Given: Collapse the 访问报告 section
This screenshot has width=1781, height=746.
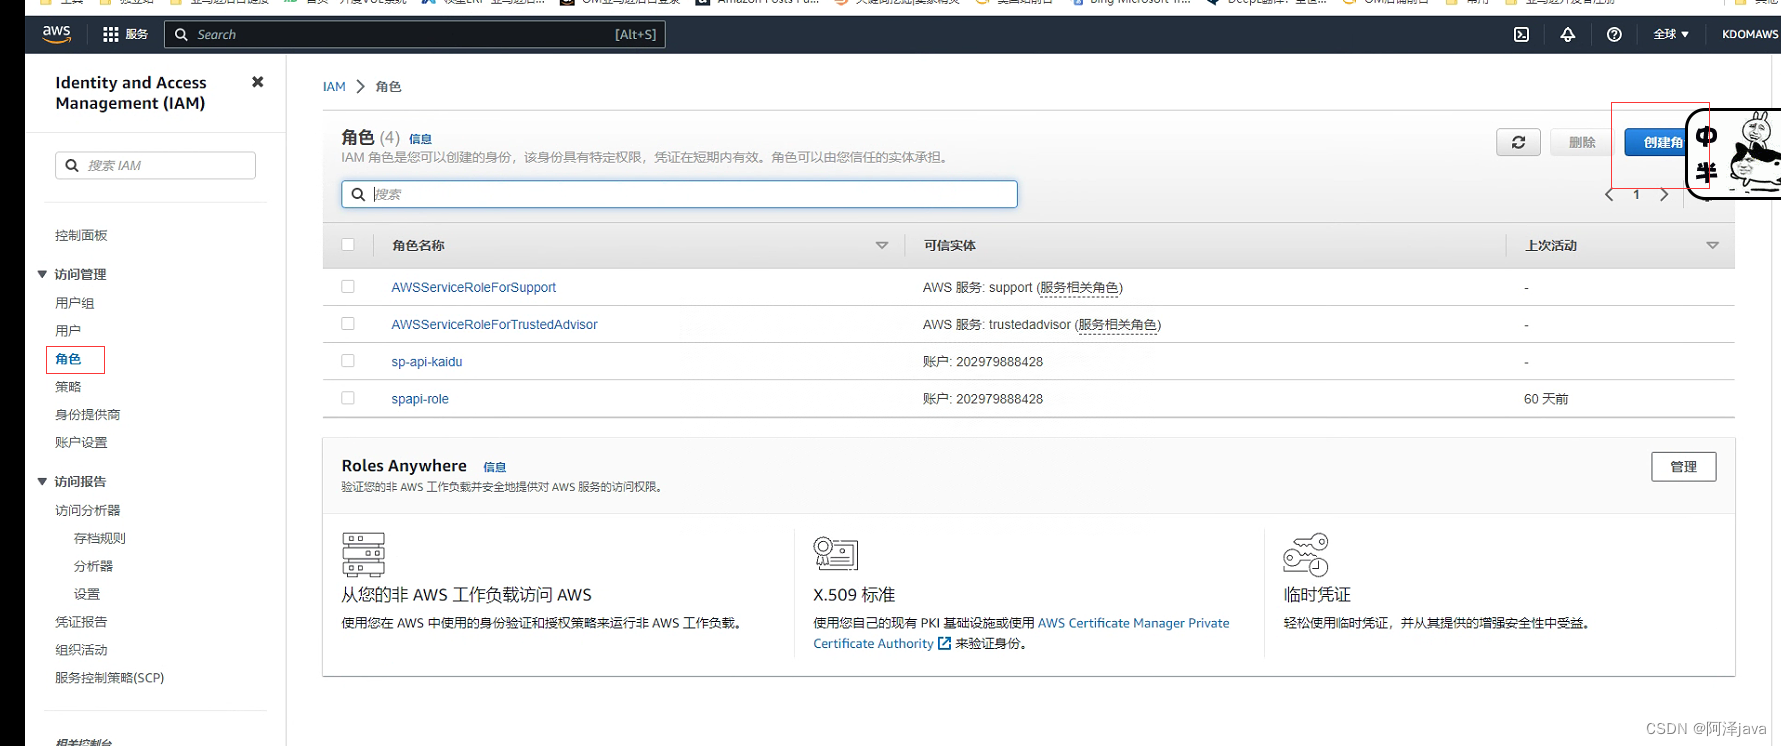Looking at the screenshot, I should [x=42, y=481].
